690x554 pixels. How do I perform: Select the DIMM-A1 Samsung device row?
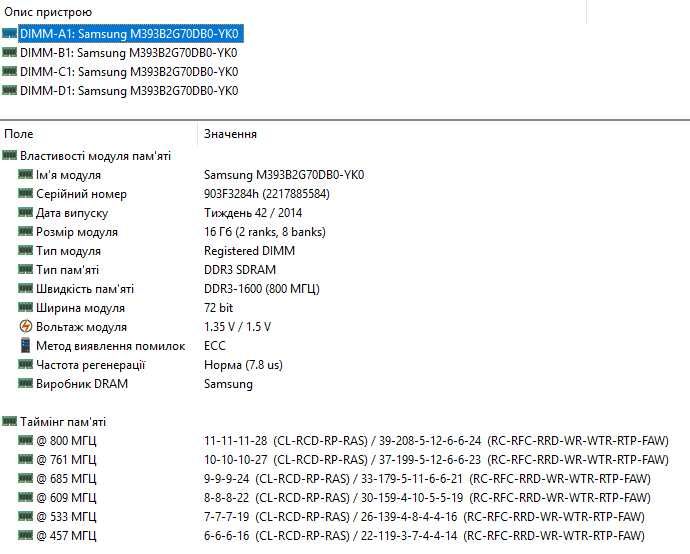(x=129, y=34)
